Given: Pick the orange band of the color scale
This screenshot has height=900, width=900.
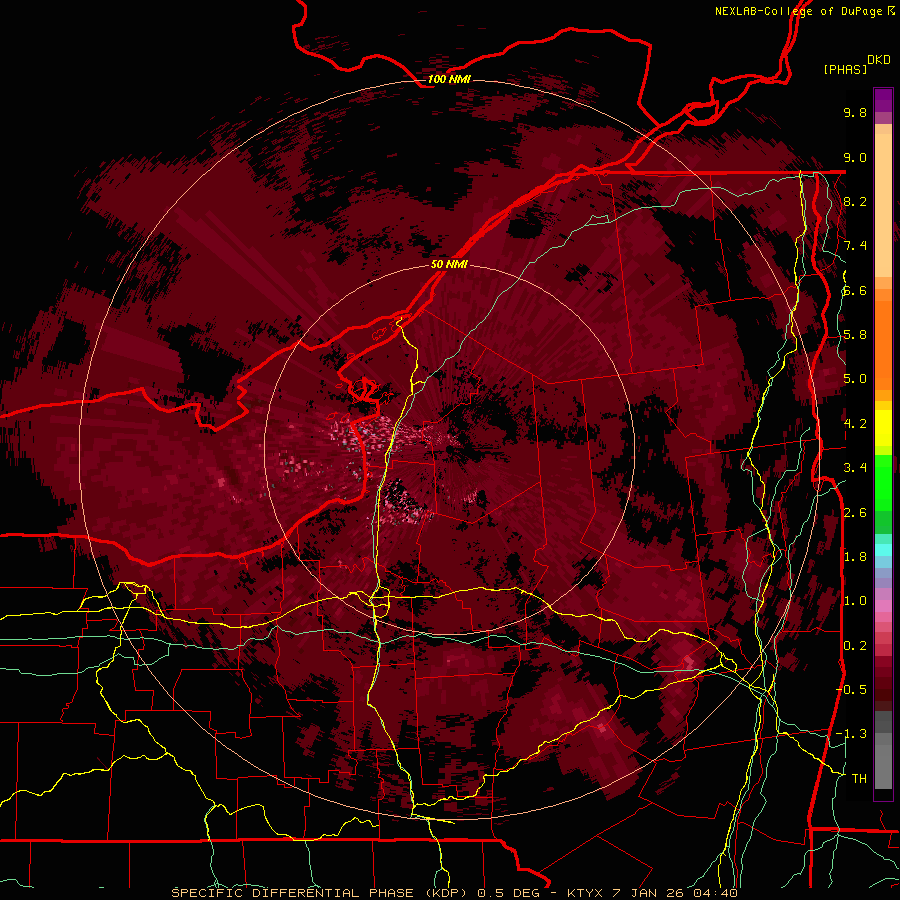Looking at the screenshot, I should click(883, 344).
